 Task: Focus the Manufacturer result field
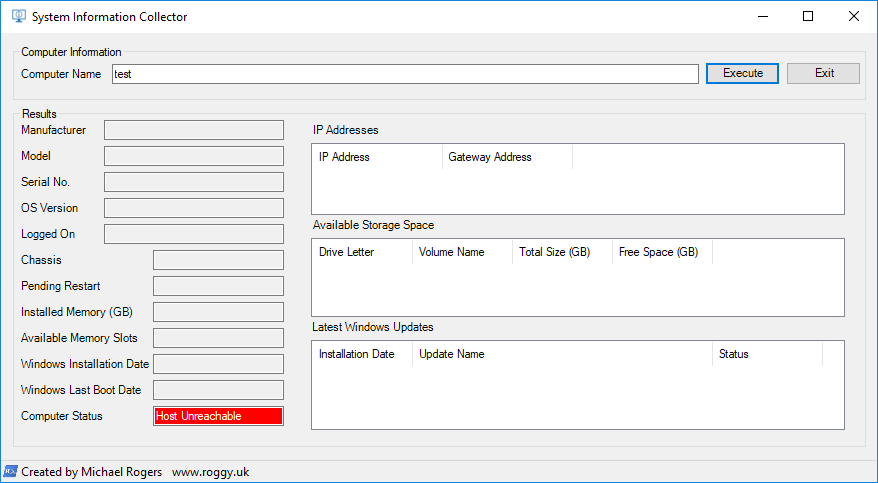[x=193, y=130]
